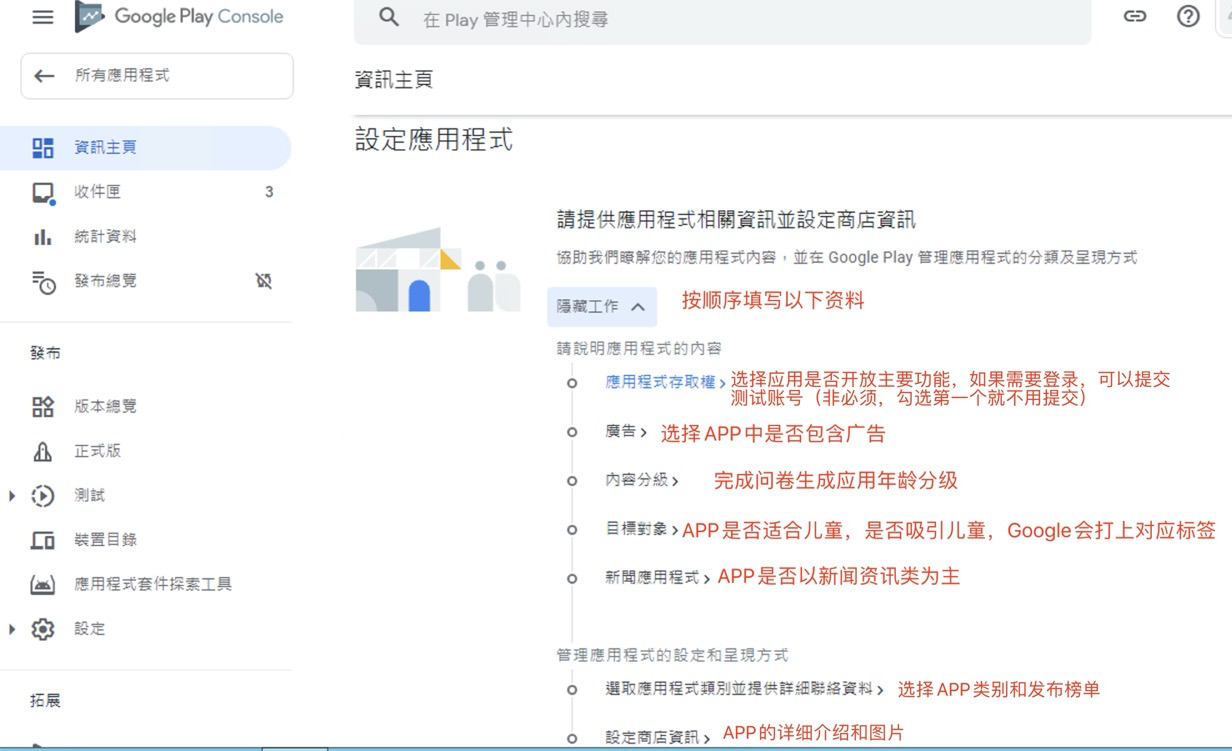
Task: Click the status circle beside 廣告
Action: pos(571,432)
